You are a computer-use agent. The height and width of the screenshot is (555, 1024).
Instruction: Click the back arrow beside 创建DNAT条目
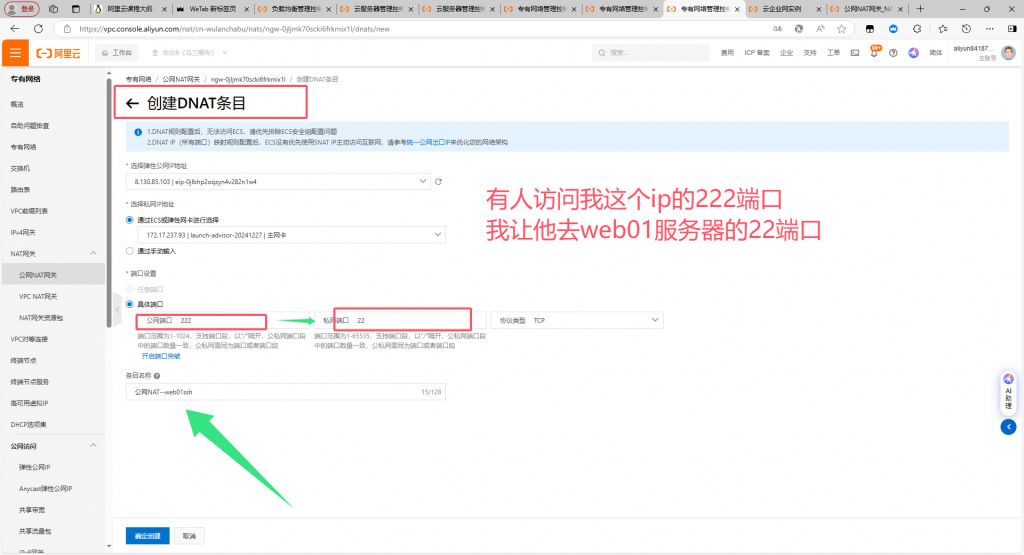click(132, 103)
